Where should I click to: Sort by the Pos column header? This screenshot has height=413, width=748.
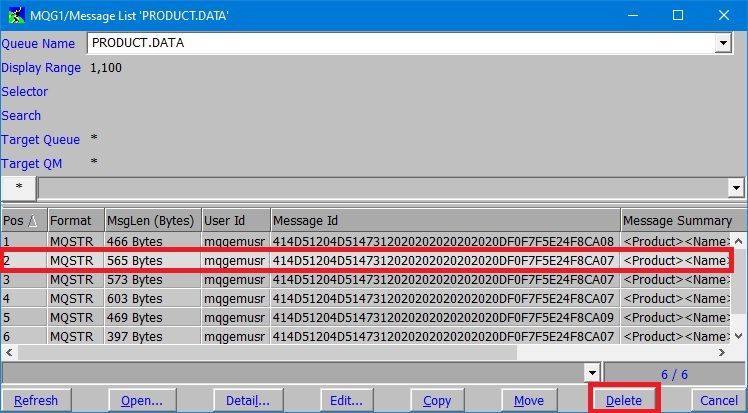tap(24, 220)
